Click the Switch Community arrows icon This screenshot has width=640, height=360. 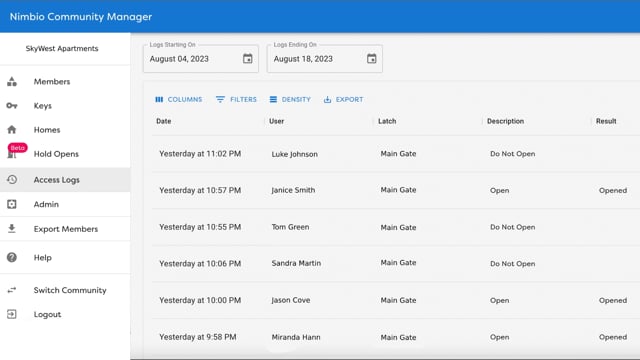(x=12, y=290)
